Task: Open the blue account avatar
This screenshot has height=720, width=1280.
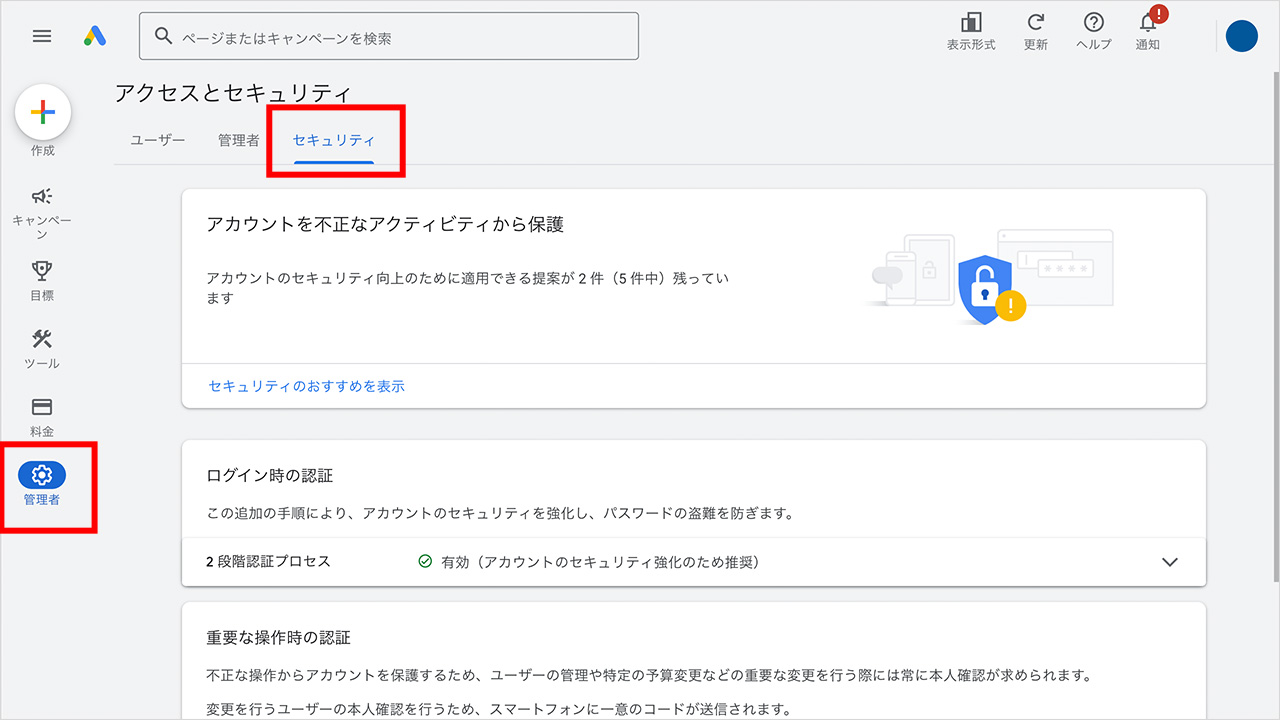Action: click(1242, 36)
